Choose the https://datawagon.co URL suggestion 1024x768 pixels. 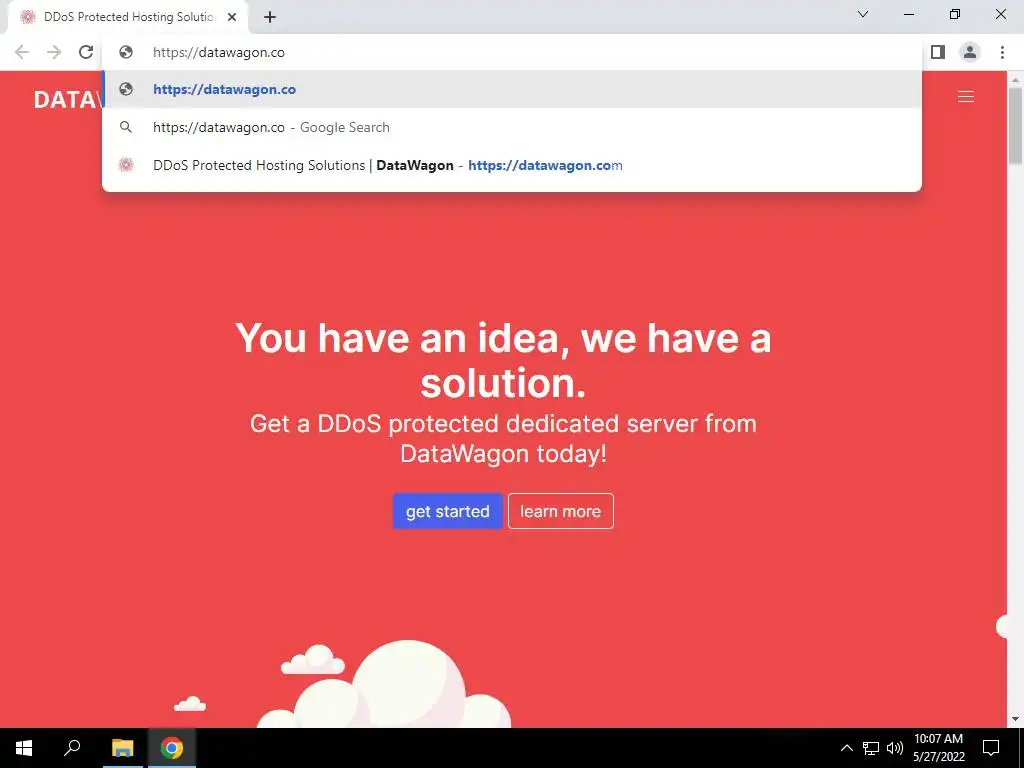pyautogui.click(x=512, y=89)
